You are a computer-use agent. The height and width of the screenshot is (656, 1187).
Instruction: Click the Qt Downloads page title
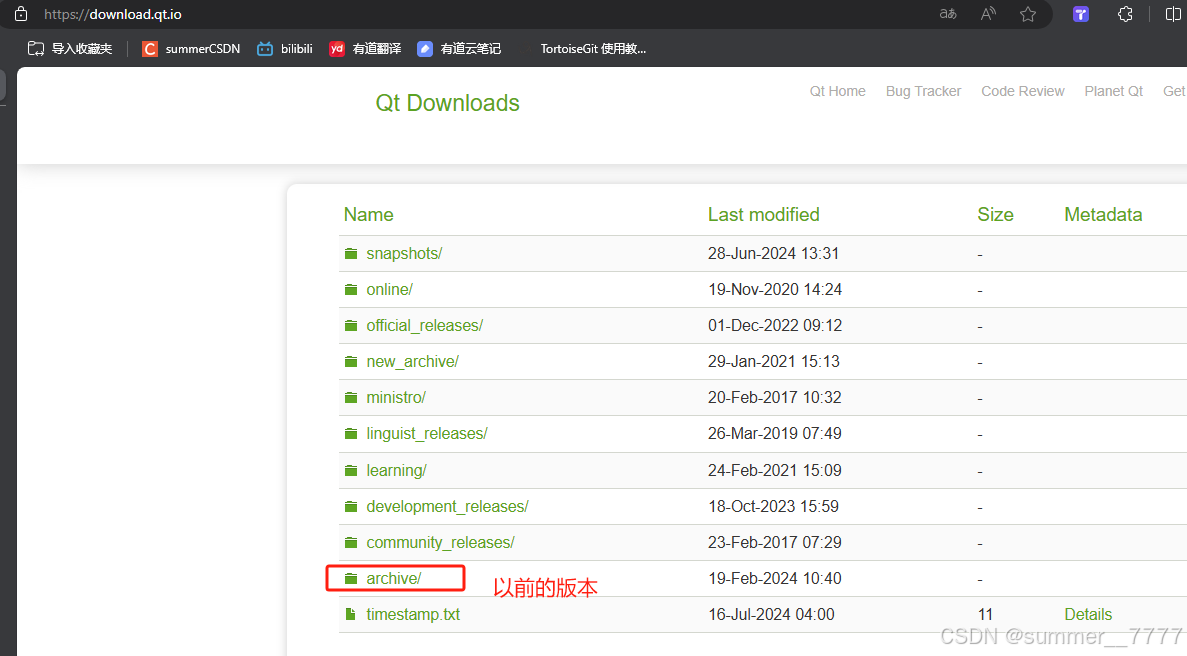pyautogui.click(x=447, y=103)
